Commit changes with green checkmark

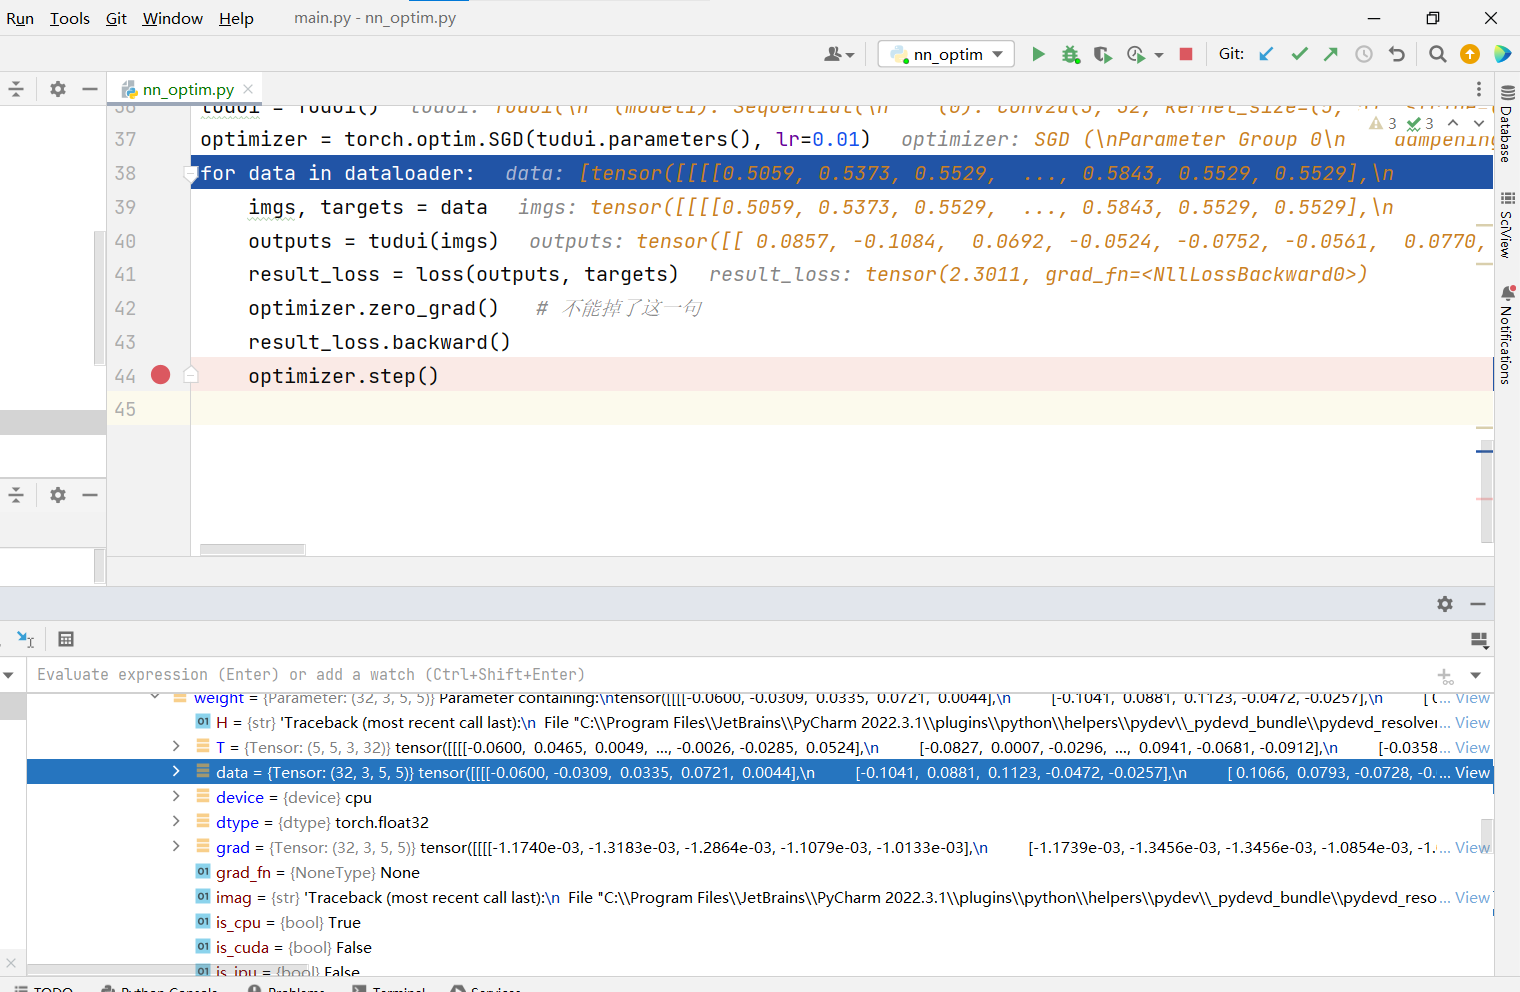[x=1299, y=54]
